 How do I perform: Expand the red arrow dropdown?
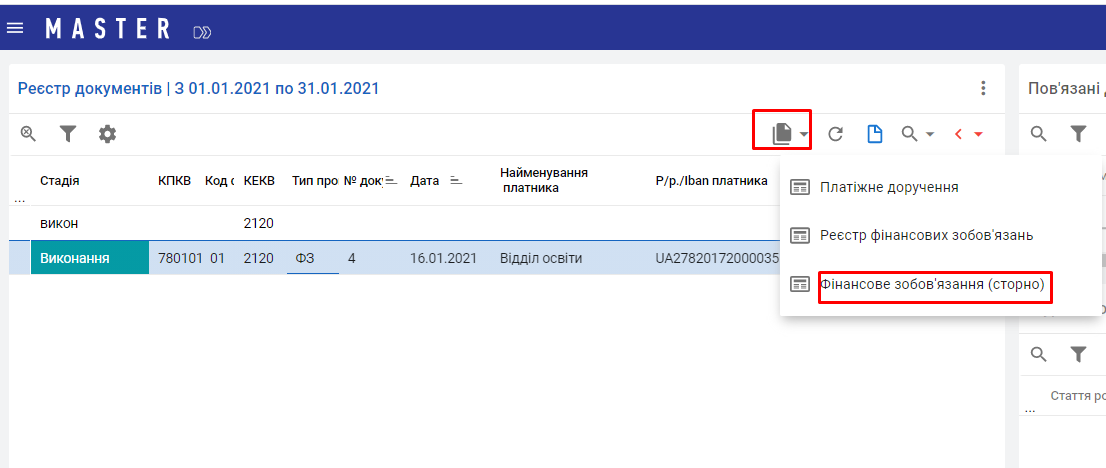click(x=979, y=134)
